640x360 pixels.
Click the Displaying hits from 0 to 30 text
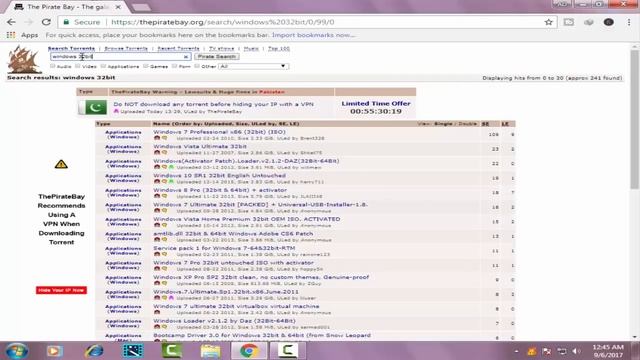point(552,78)
